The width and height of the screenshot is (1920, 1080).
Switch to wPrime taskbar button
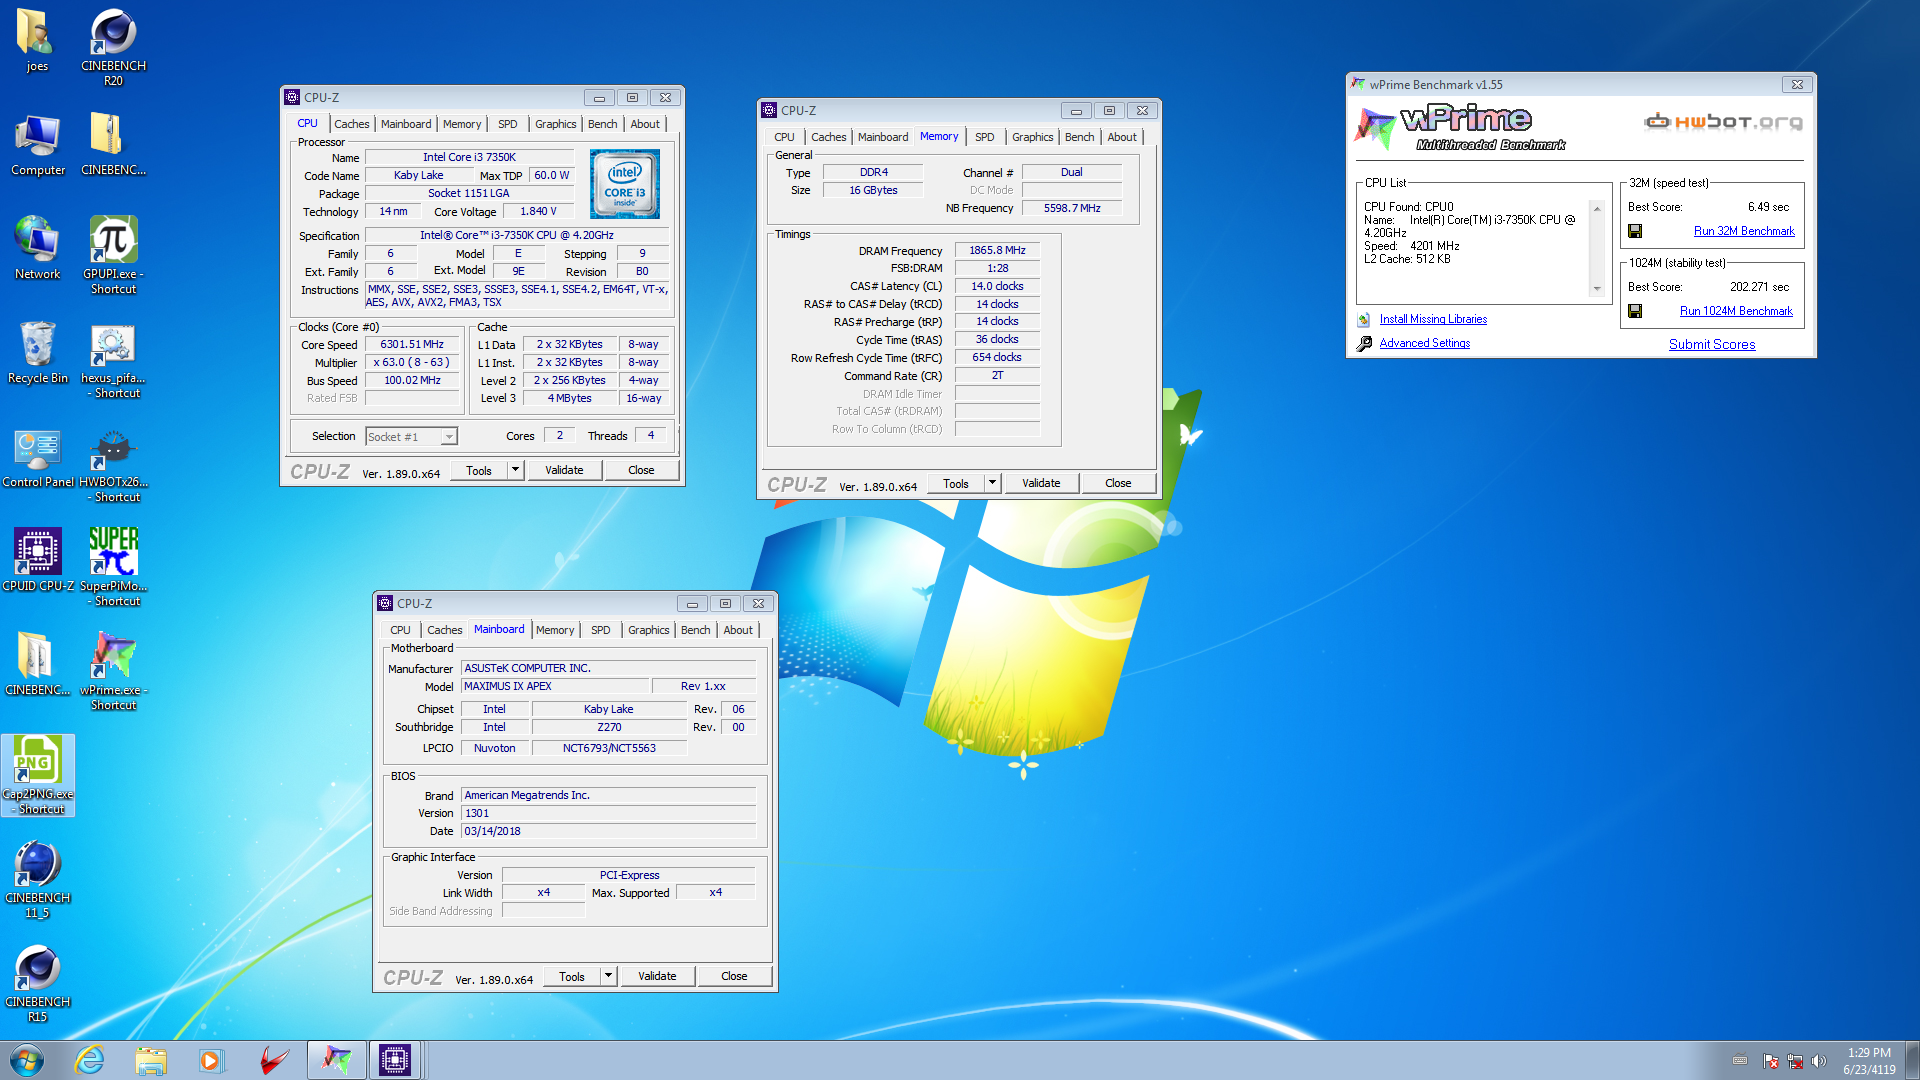pyautogui.click(x=336, y=1060)
